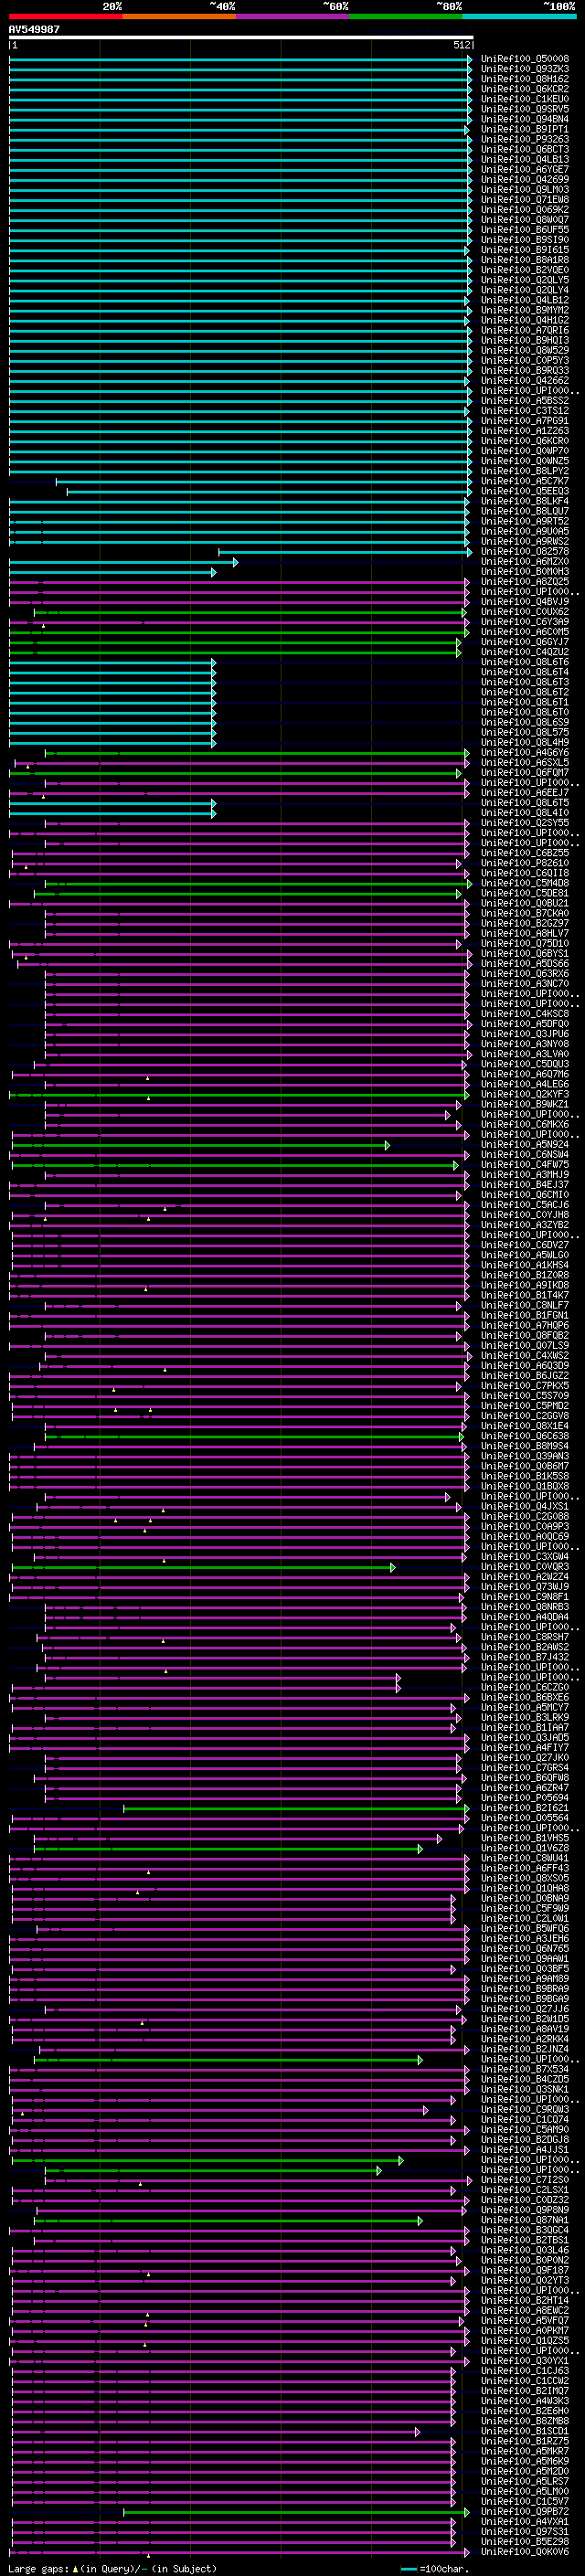Select the UniRef100_A7PG91 hit label
The image size is (585, 2576).
coord(525,421)
